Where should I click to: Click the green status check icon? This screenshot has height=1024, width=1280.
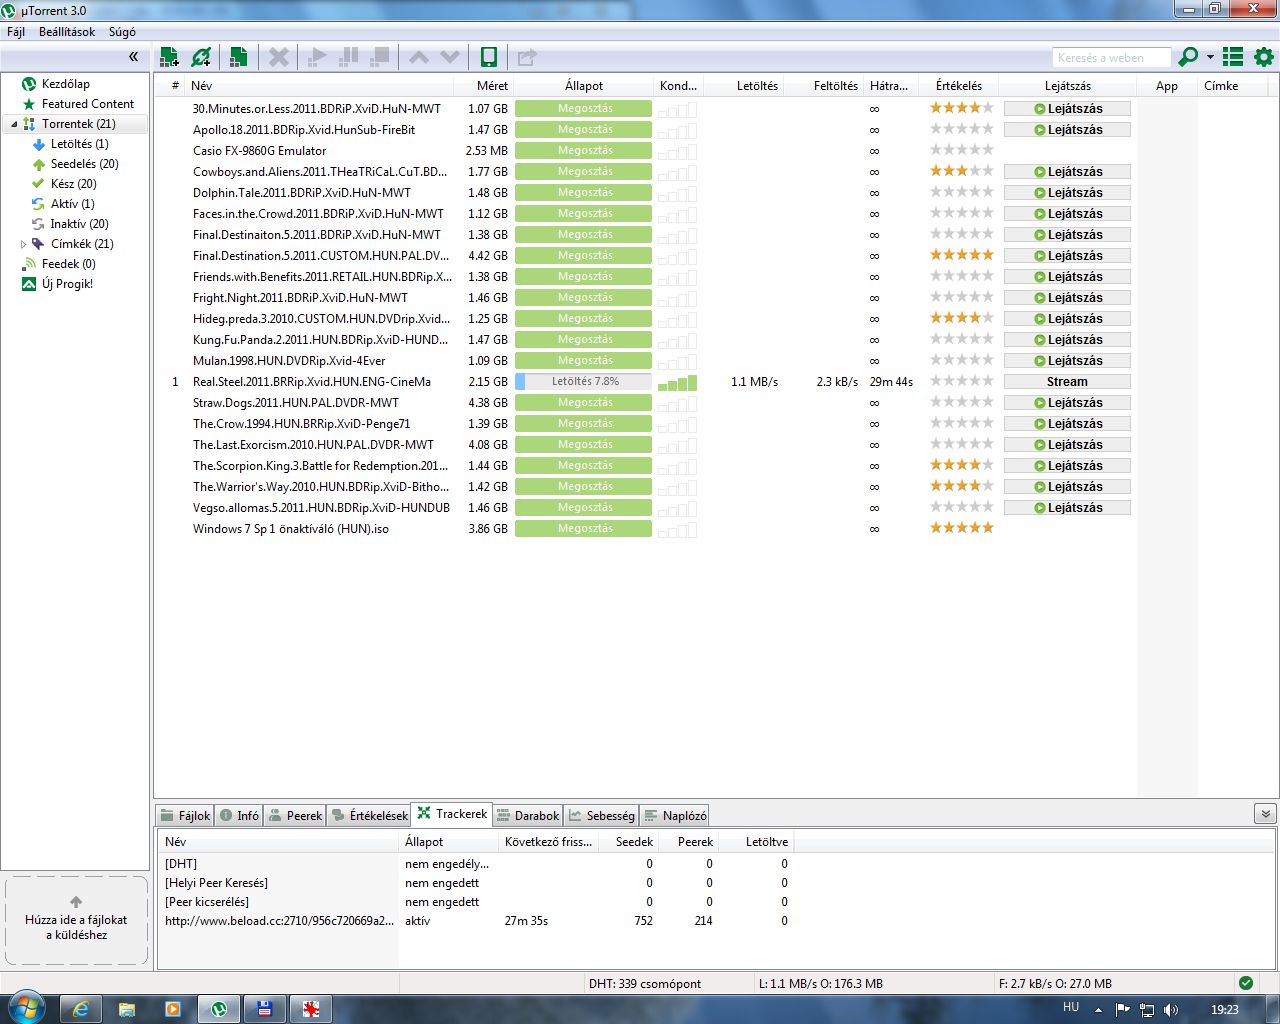[1245, 983]
